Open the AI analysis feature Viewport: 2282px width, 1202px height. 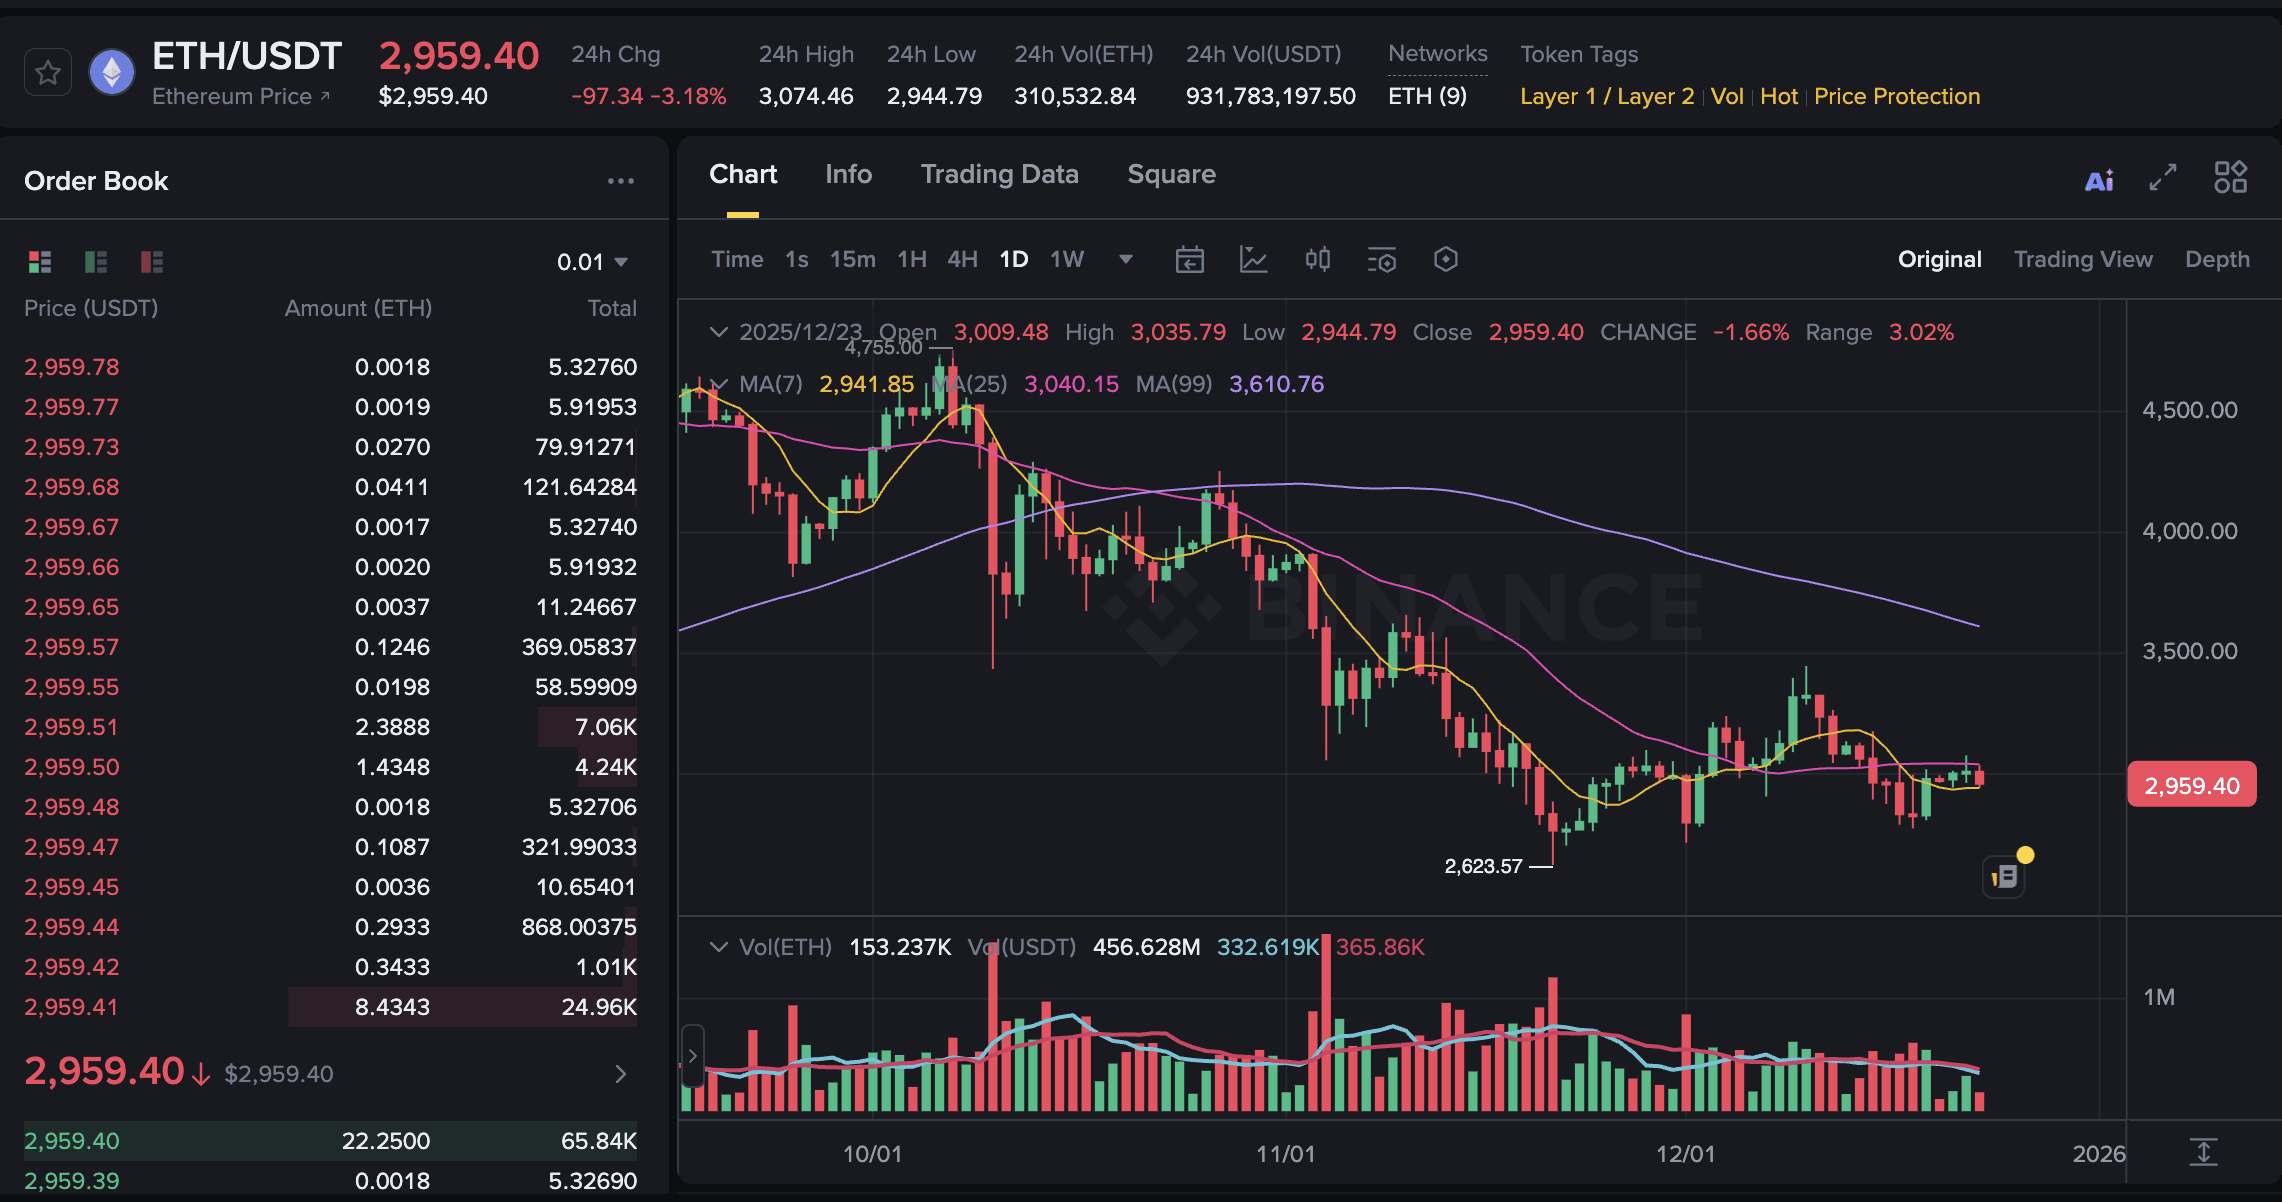(2098, 178)
